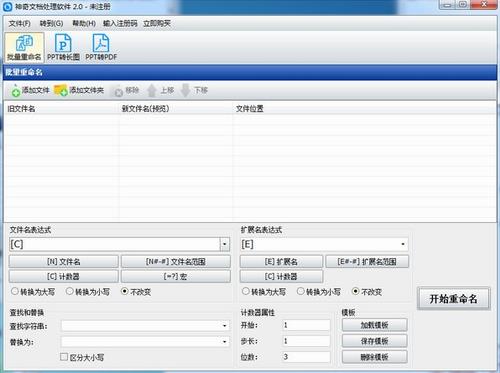Expand the 查找字符串 dropdown
Screen dimensions: 500x373
coord(225,326)
